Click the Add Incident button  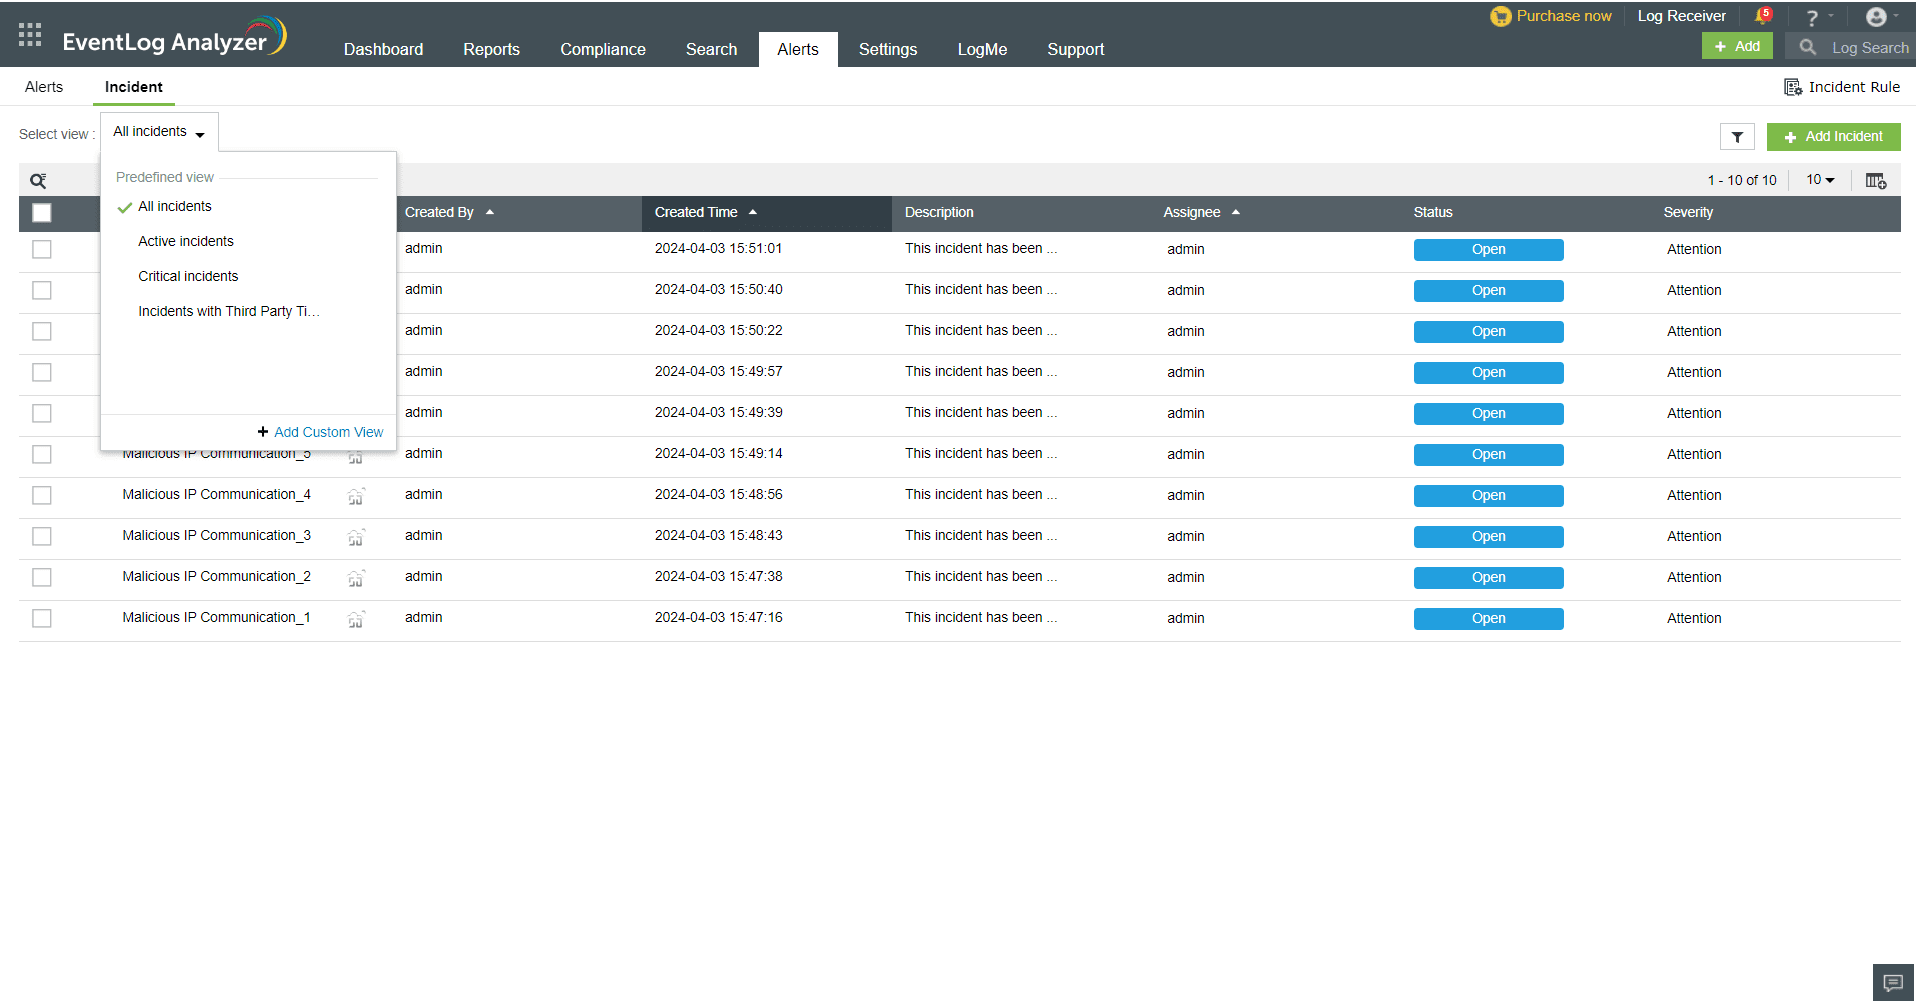click(x=1833, y=136)
